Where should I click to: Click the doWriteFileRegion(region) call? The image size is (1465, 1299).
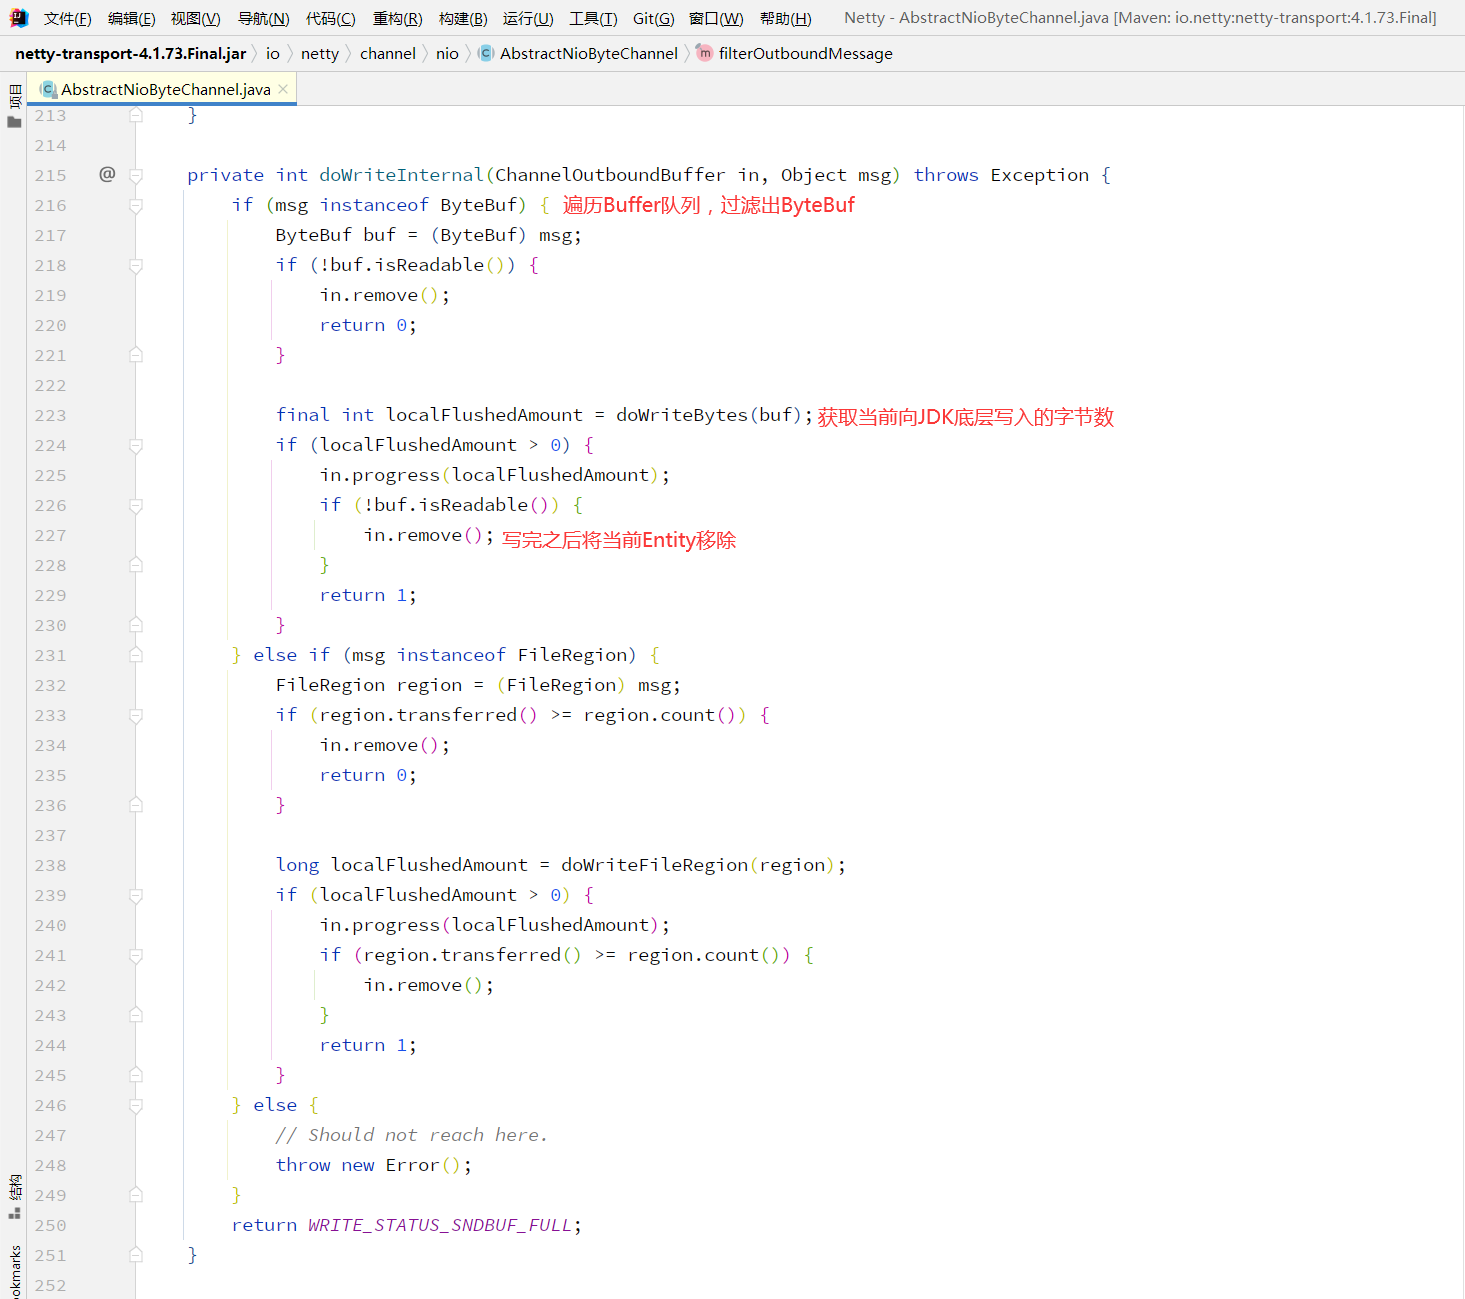tap(697, 865)
